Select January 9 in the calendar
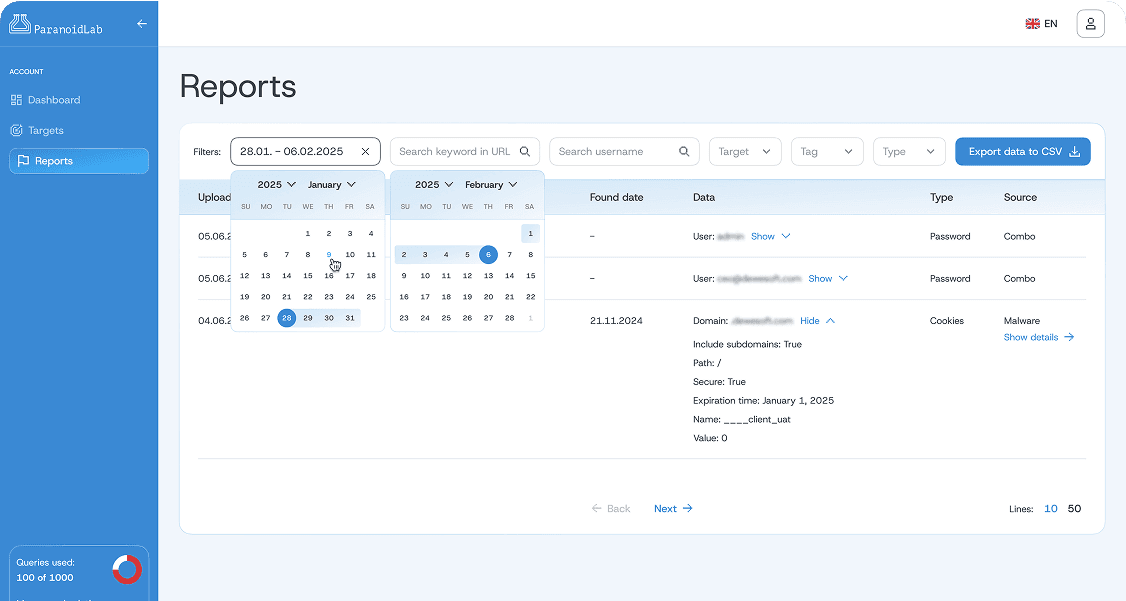Image resolution: width=1126 pixels, height=601 pixels. click(x=329, y=255)
